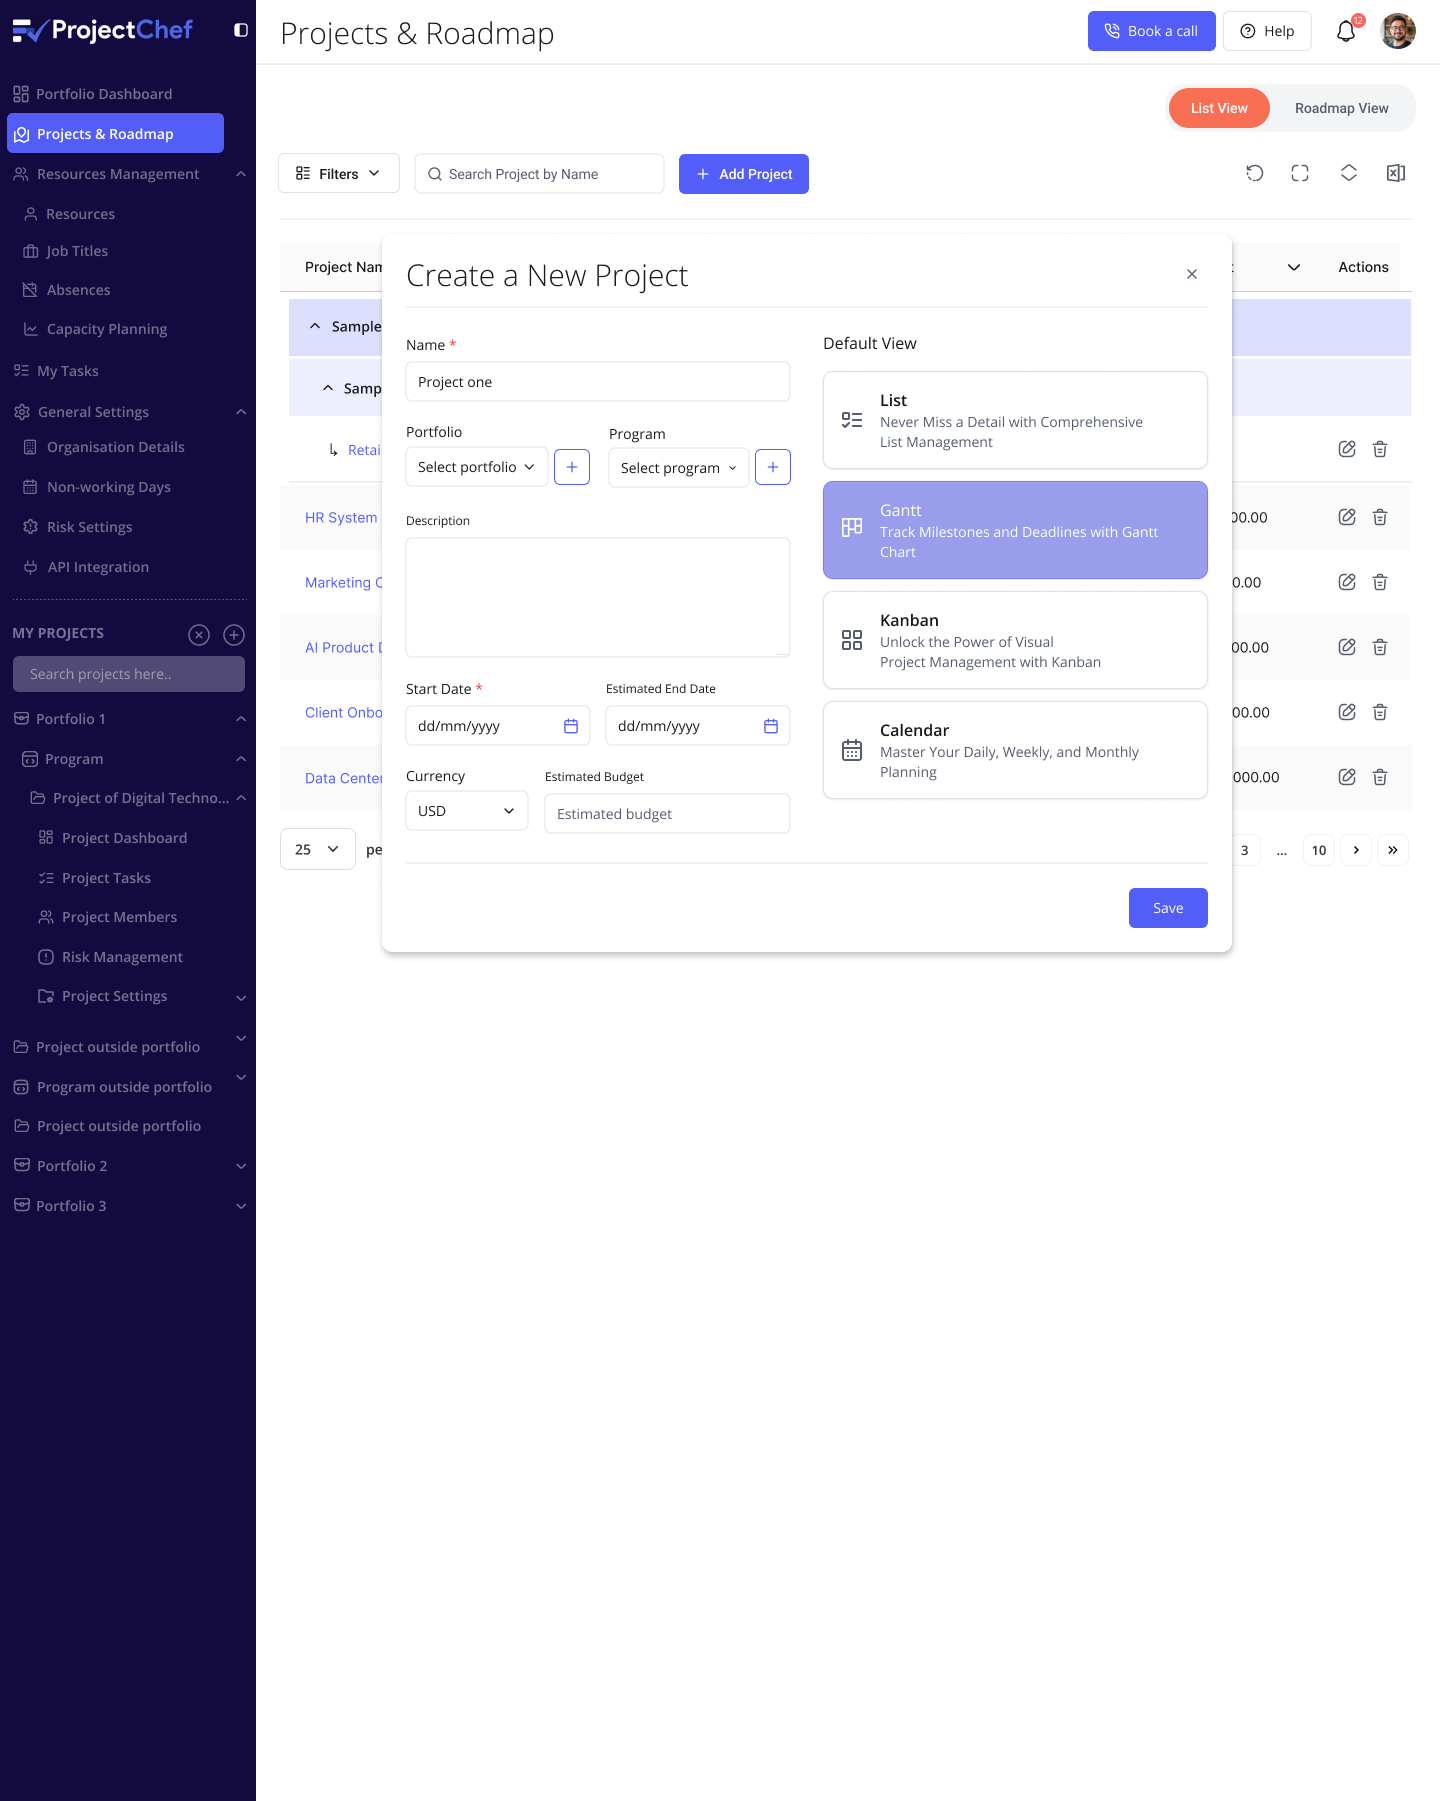Click the notifications bell icon

pos(1346,32)
